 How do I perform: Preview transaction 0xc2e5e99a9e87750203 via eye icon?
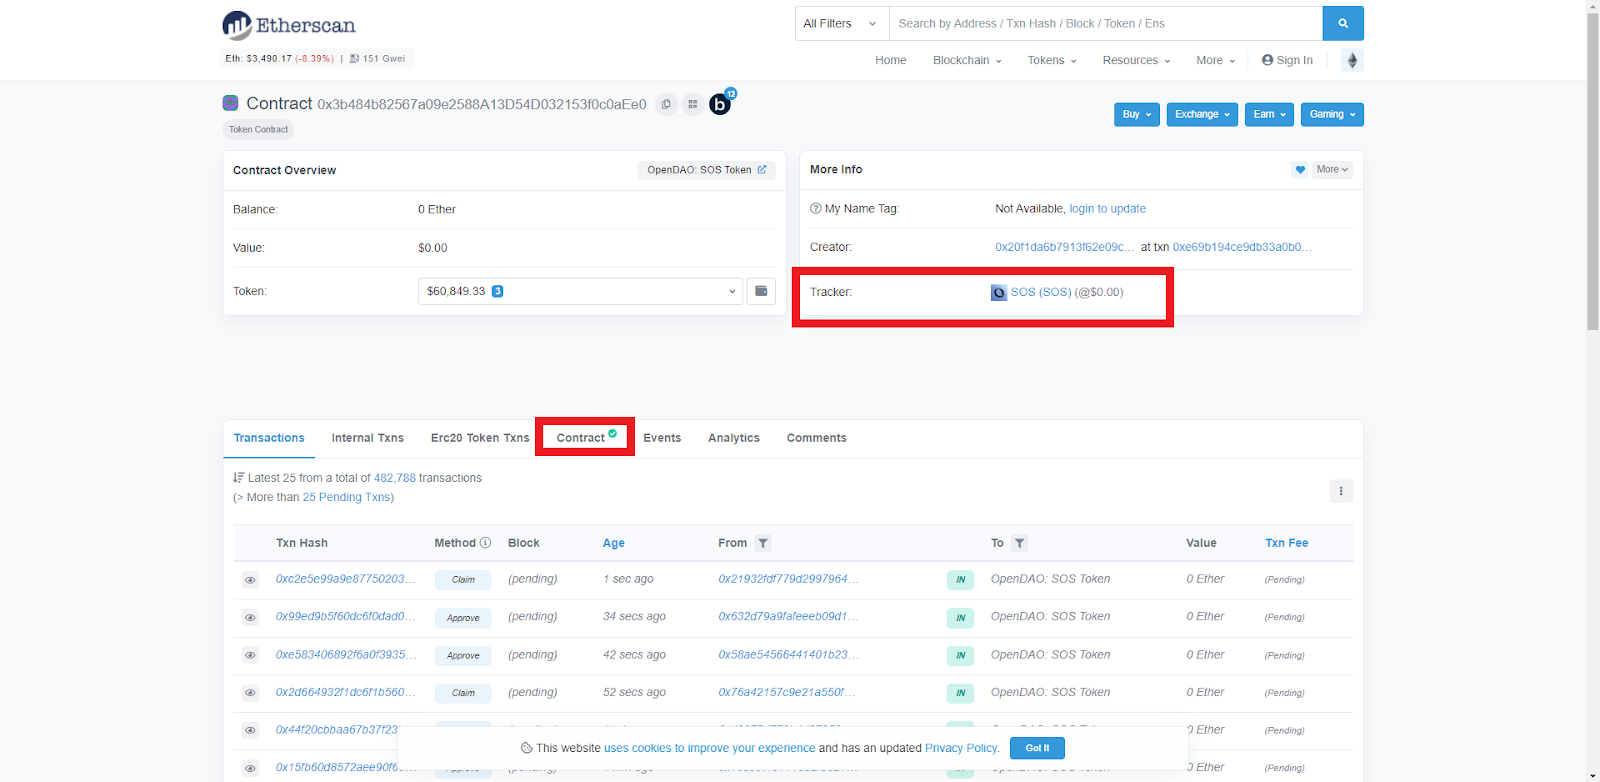pos(250,580)
